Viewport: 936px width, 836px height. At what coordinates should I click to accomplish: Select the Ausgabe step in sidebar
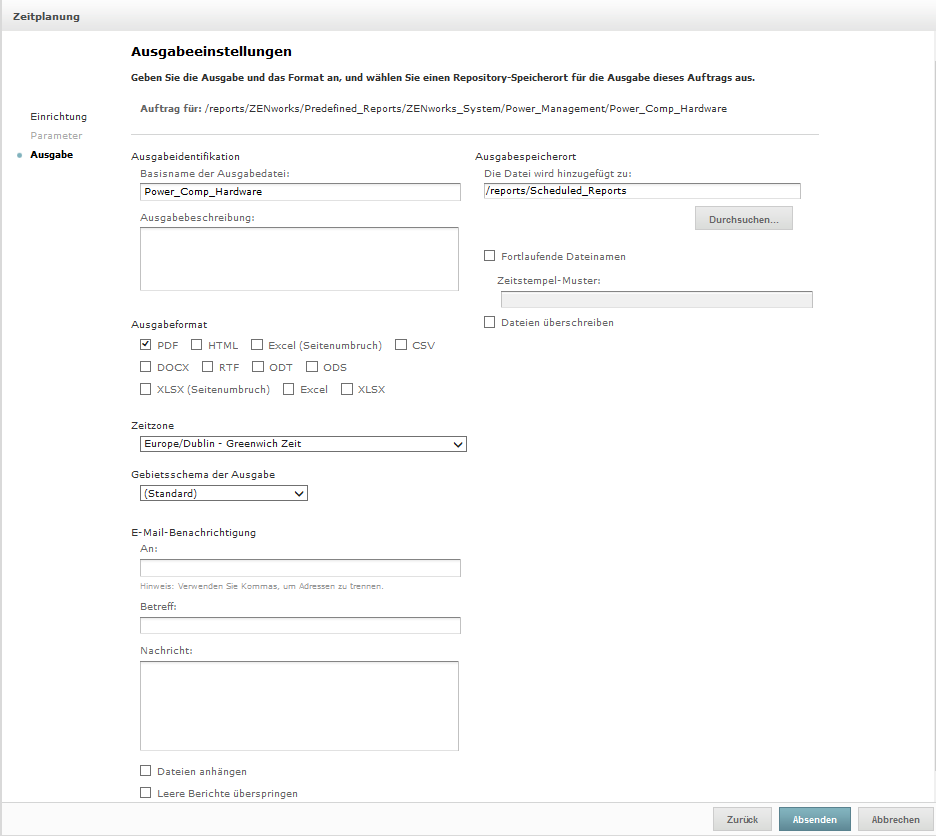[51, 155]
